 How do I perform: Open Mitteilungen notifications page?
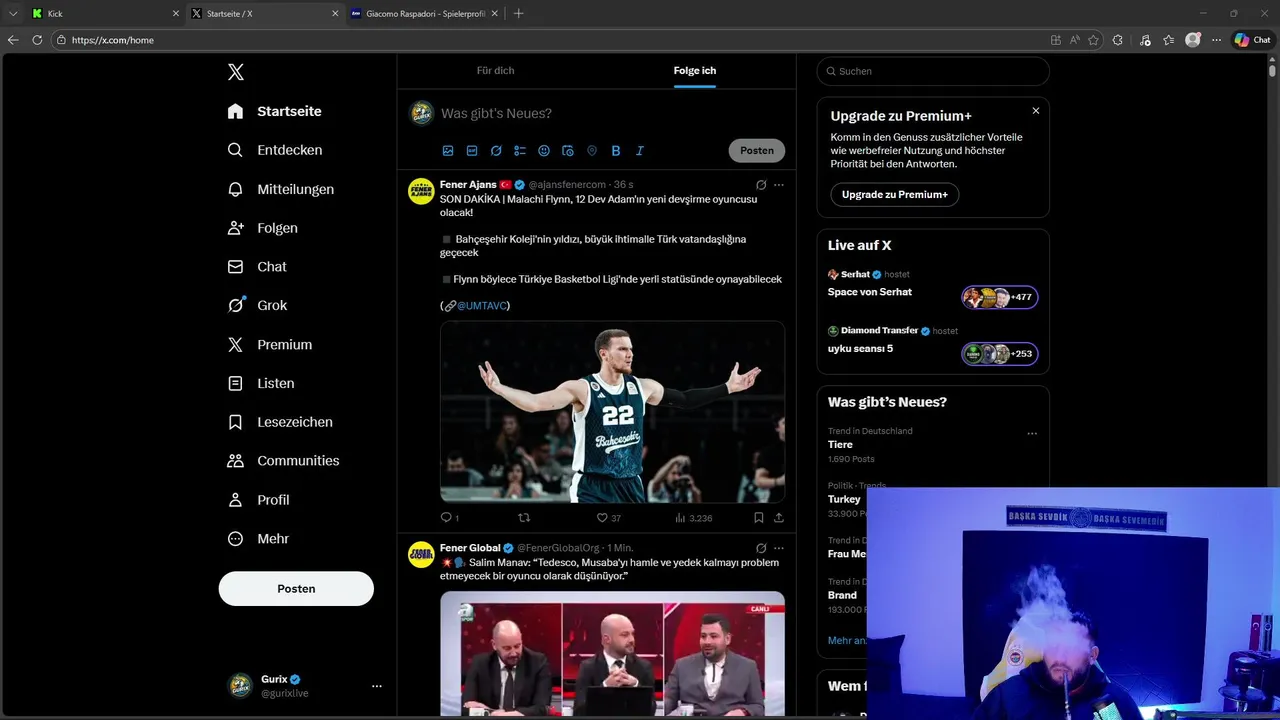coord(280,189)
